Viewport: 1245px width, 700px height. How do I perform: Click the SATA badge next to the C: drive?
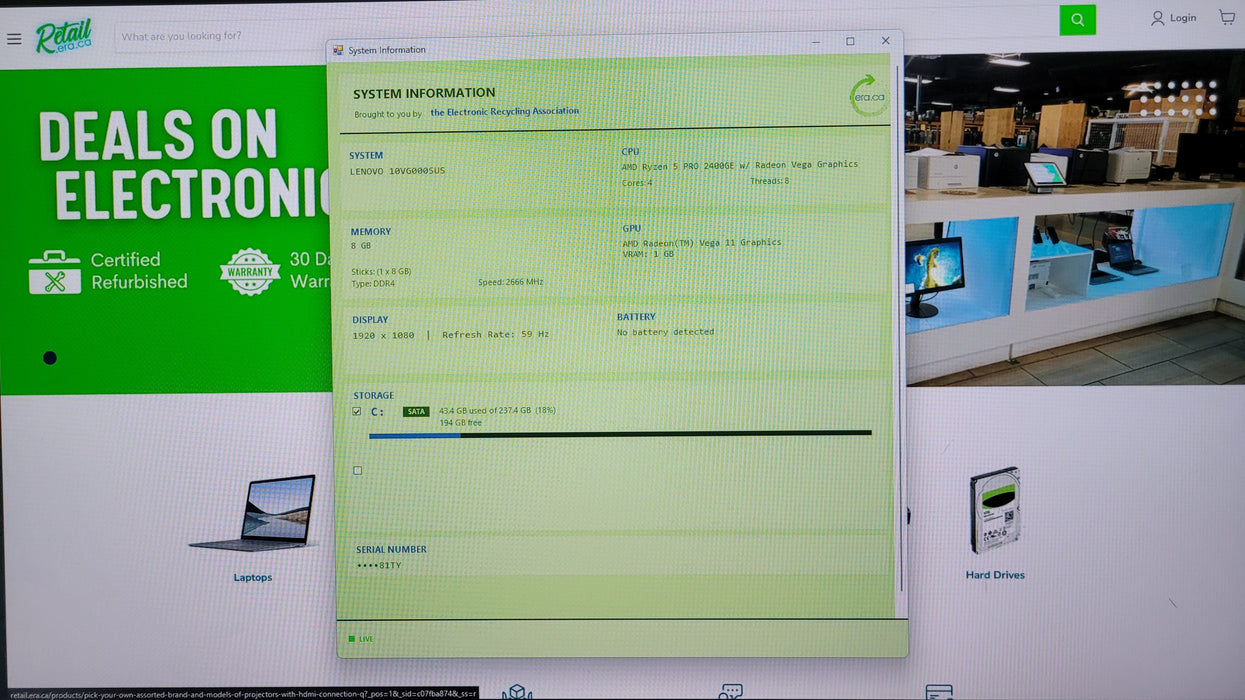coord(416,411)
